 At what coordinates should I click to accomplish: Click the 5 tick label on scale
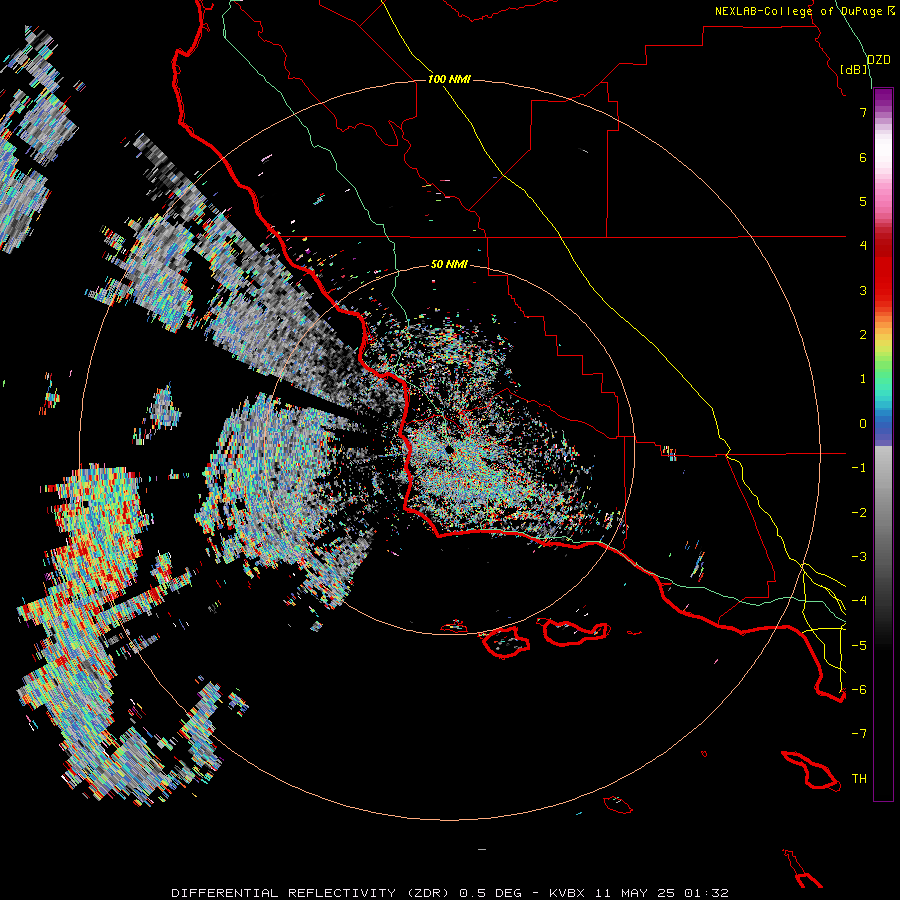tap(863, 201)
